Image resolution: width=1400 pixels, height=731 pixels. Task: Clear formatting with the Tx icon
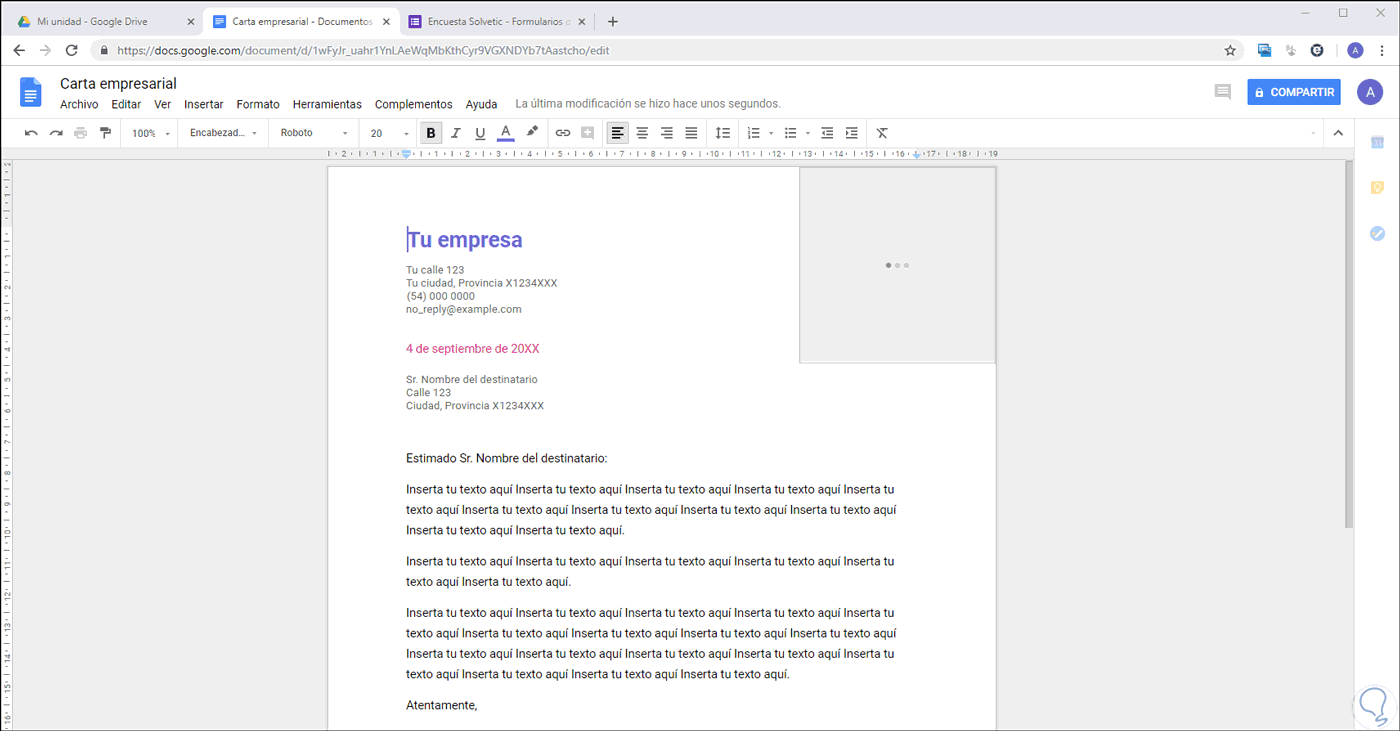pyautogui.click(x=882, y=133)
